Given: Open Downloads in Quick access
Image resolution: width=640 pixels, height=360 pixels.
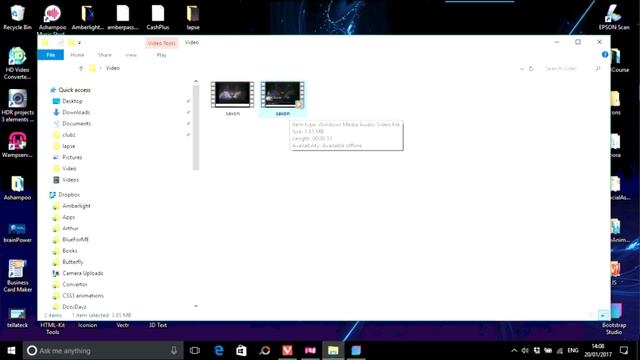Looking at the screenshot, I should tap(76, 112).
